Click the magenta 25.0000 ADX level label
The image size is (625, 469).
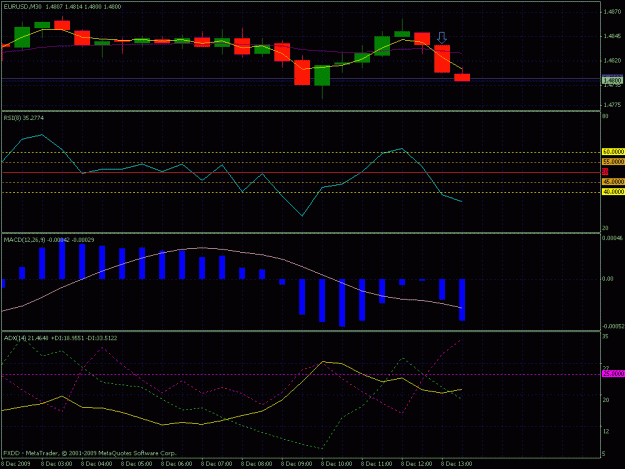613,373
